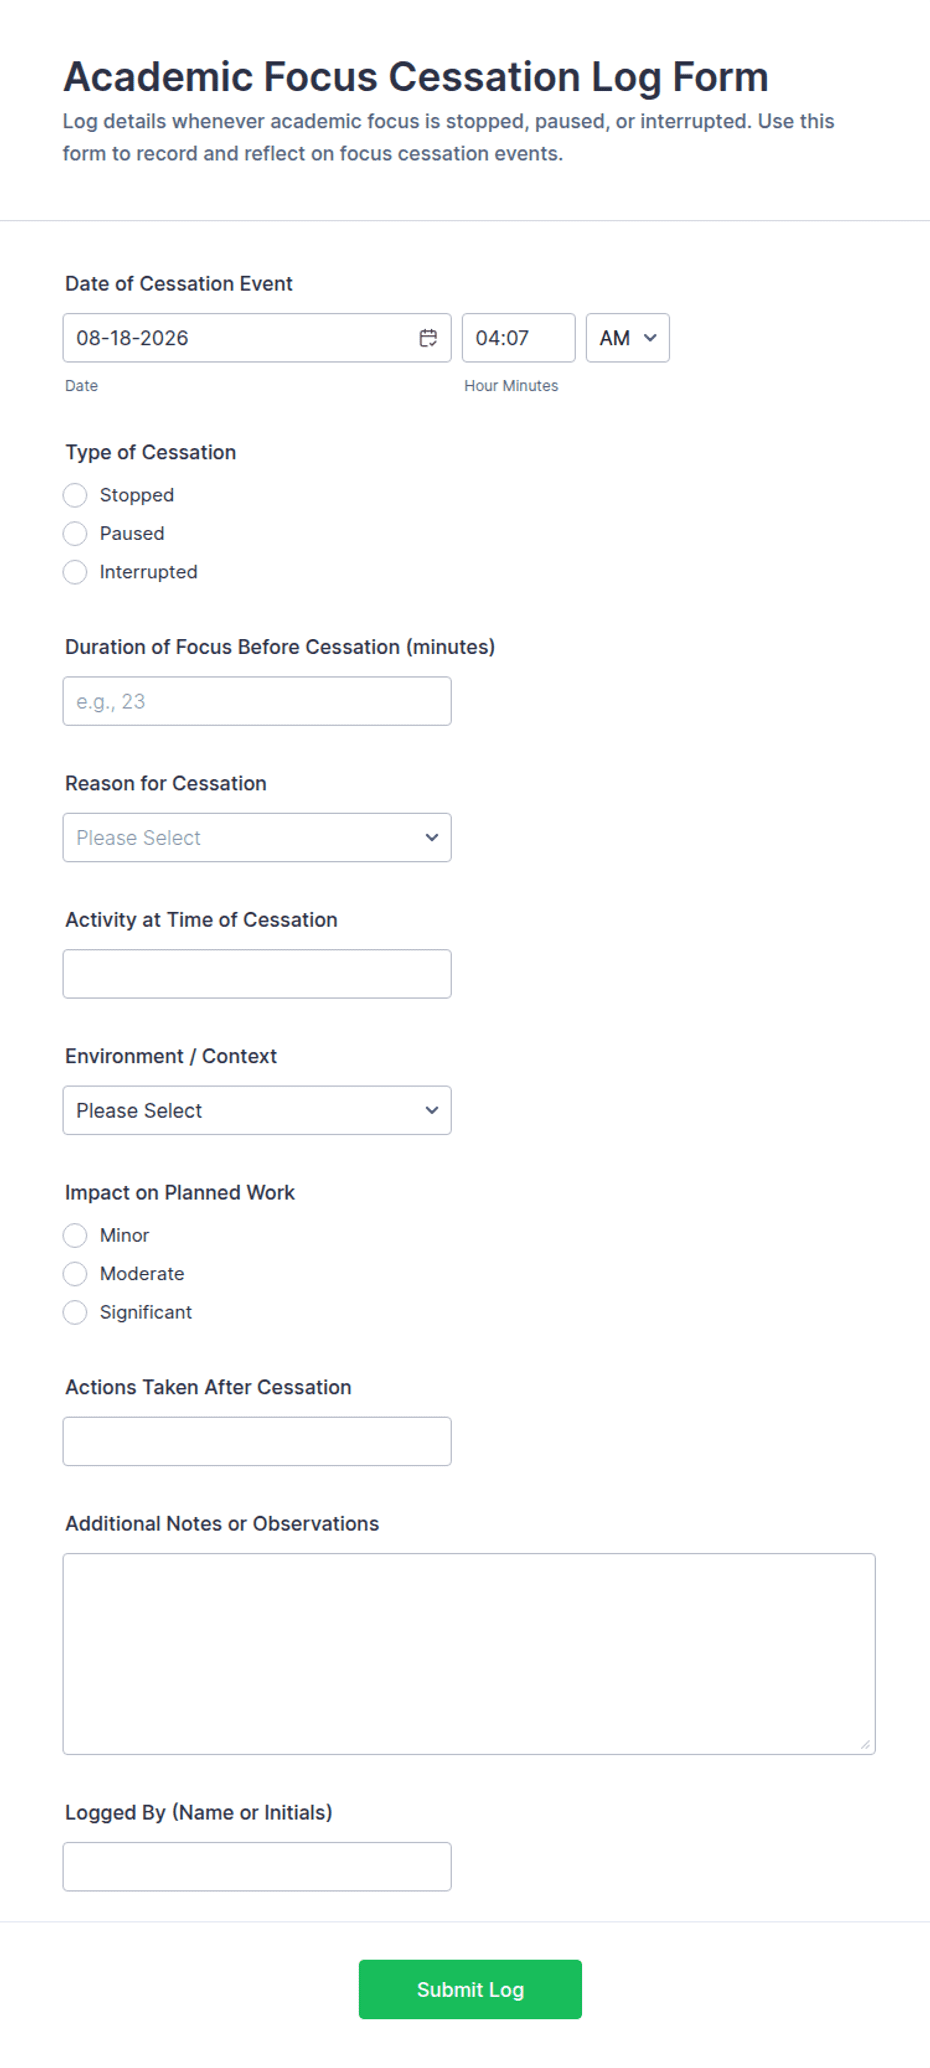Open the calendar date picker icon
The image size is (930, 2068).
(x=428, y=338)
